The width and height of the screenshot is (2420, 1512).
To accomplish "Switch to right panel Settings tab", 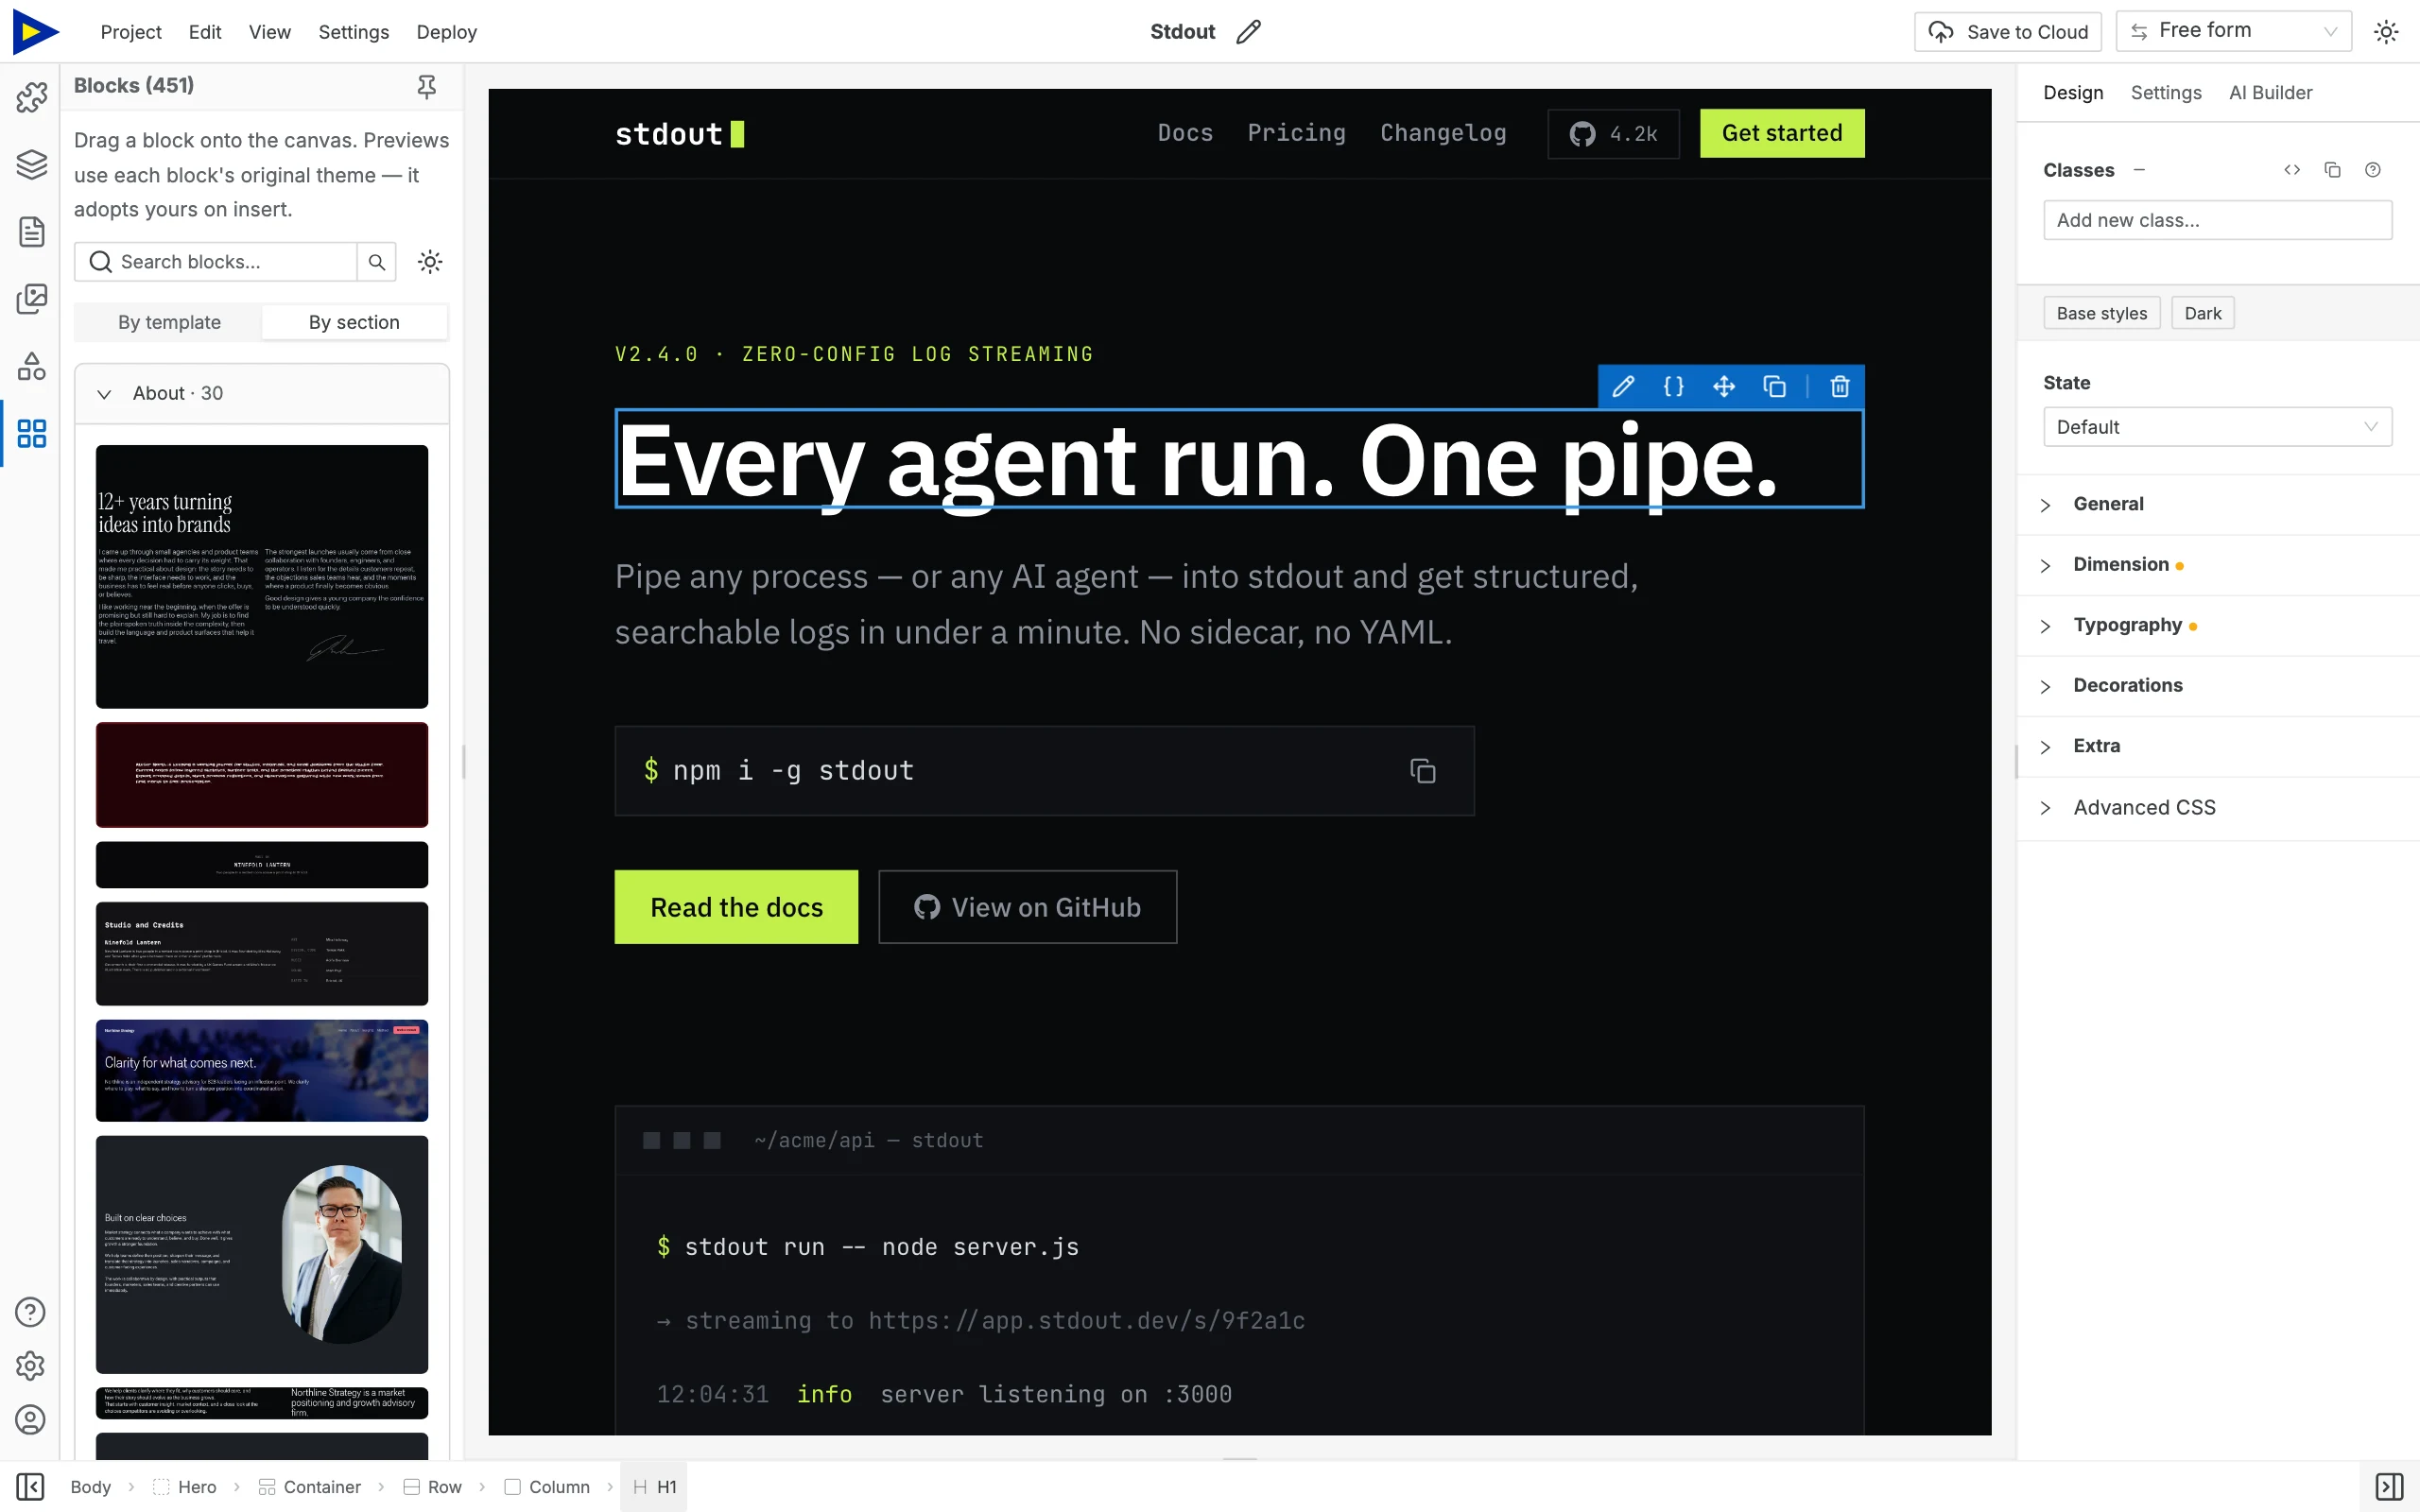I will point(2166,93).
